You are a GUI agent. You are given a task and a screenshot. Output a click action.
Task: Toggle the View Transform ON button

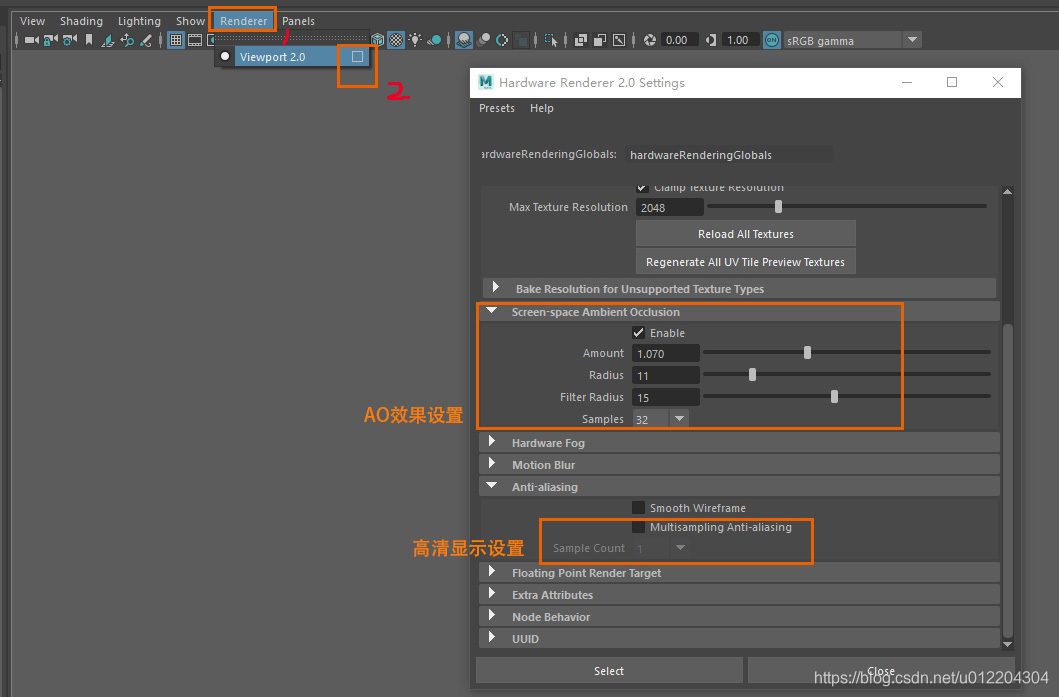771,41
